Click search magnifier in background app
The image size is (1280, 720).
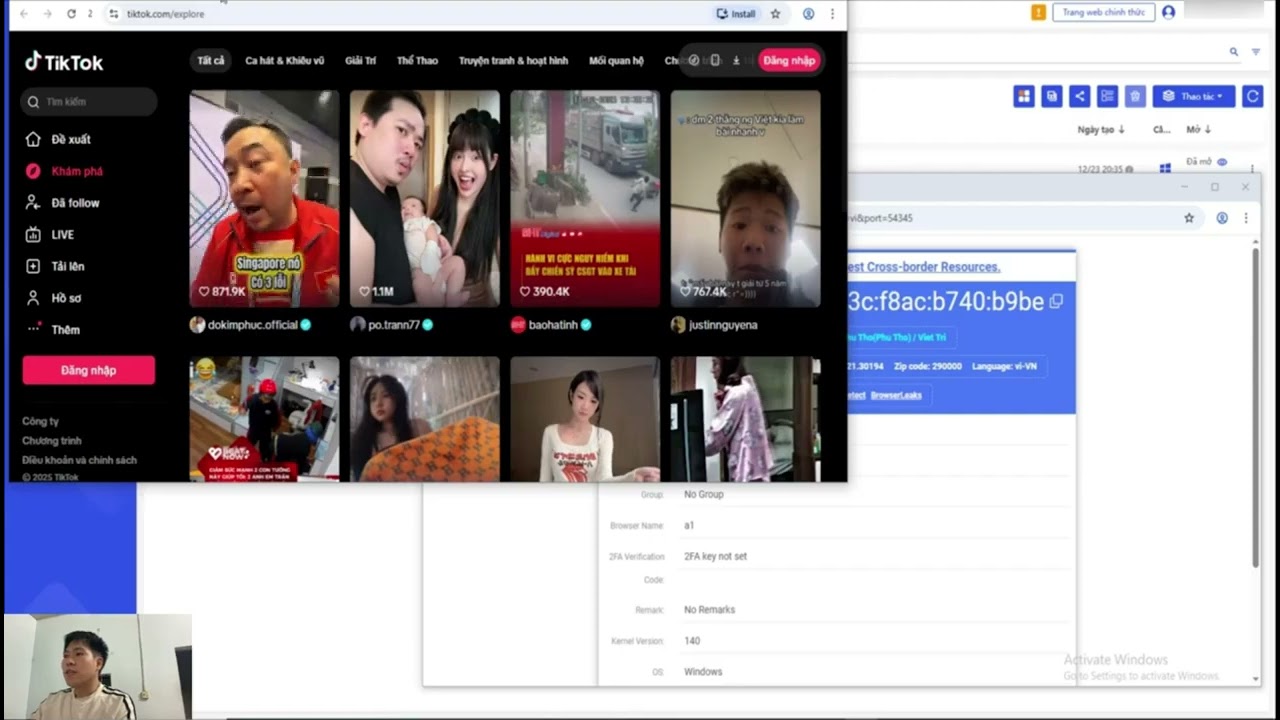point(1234,52)
